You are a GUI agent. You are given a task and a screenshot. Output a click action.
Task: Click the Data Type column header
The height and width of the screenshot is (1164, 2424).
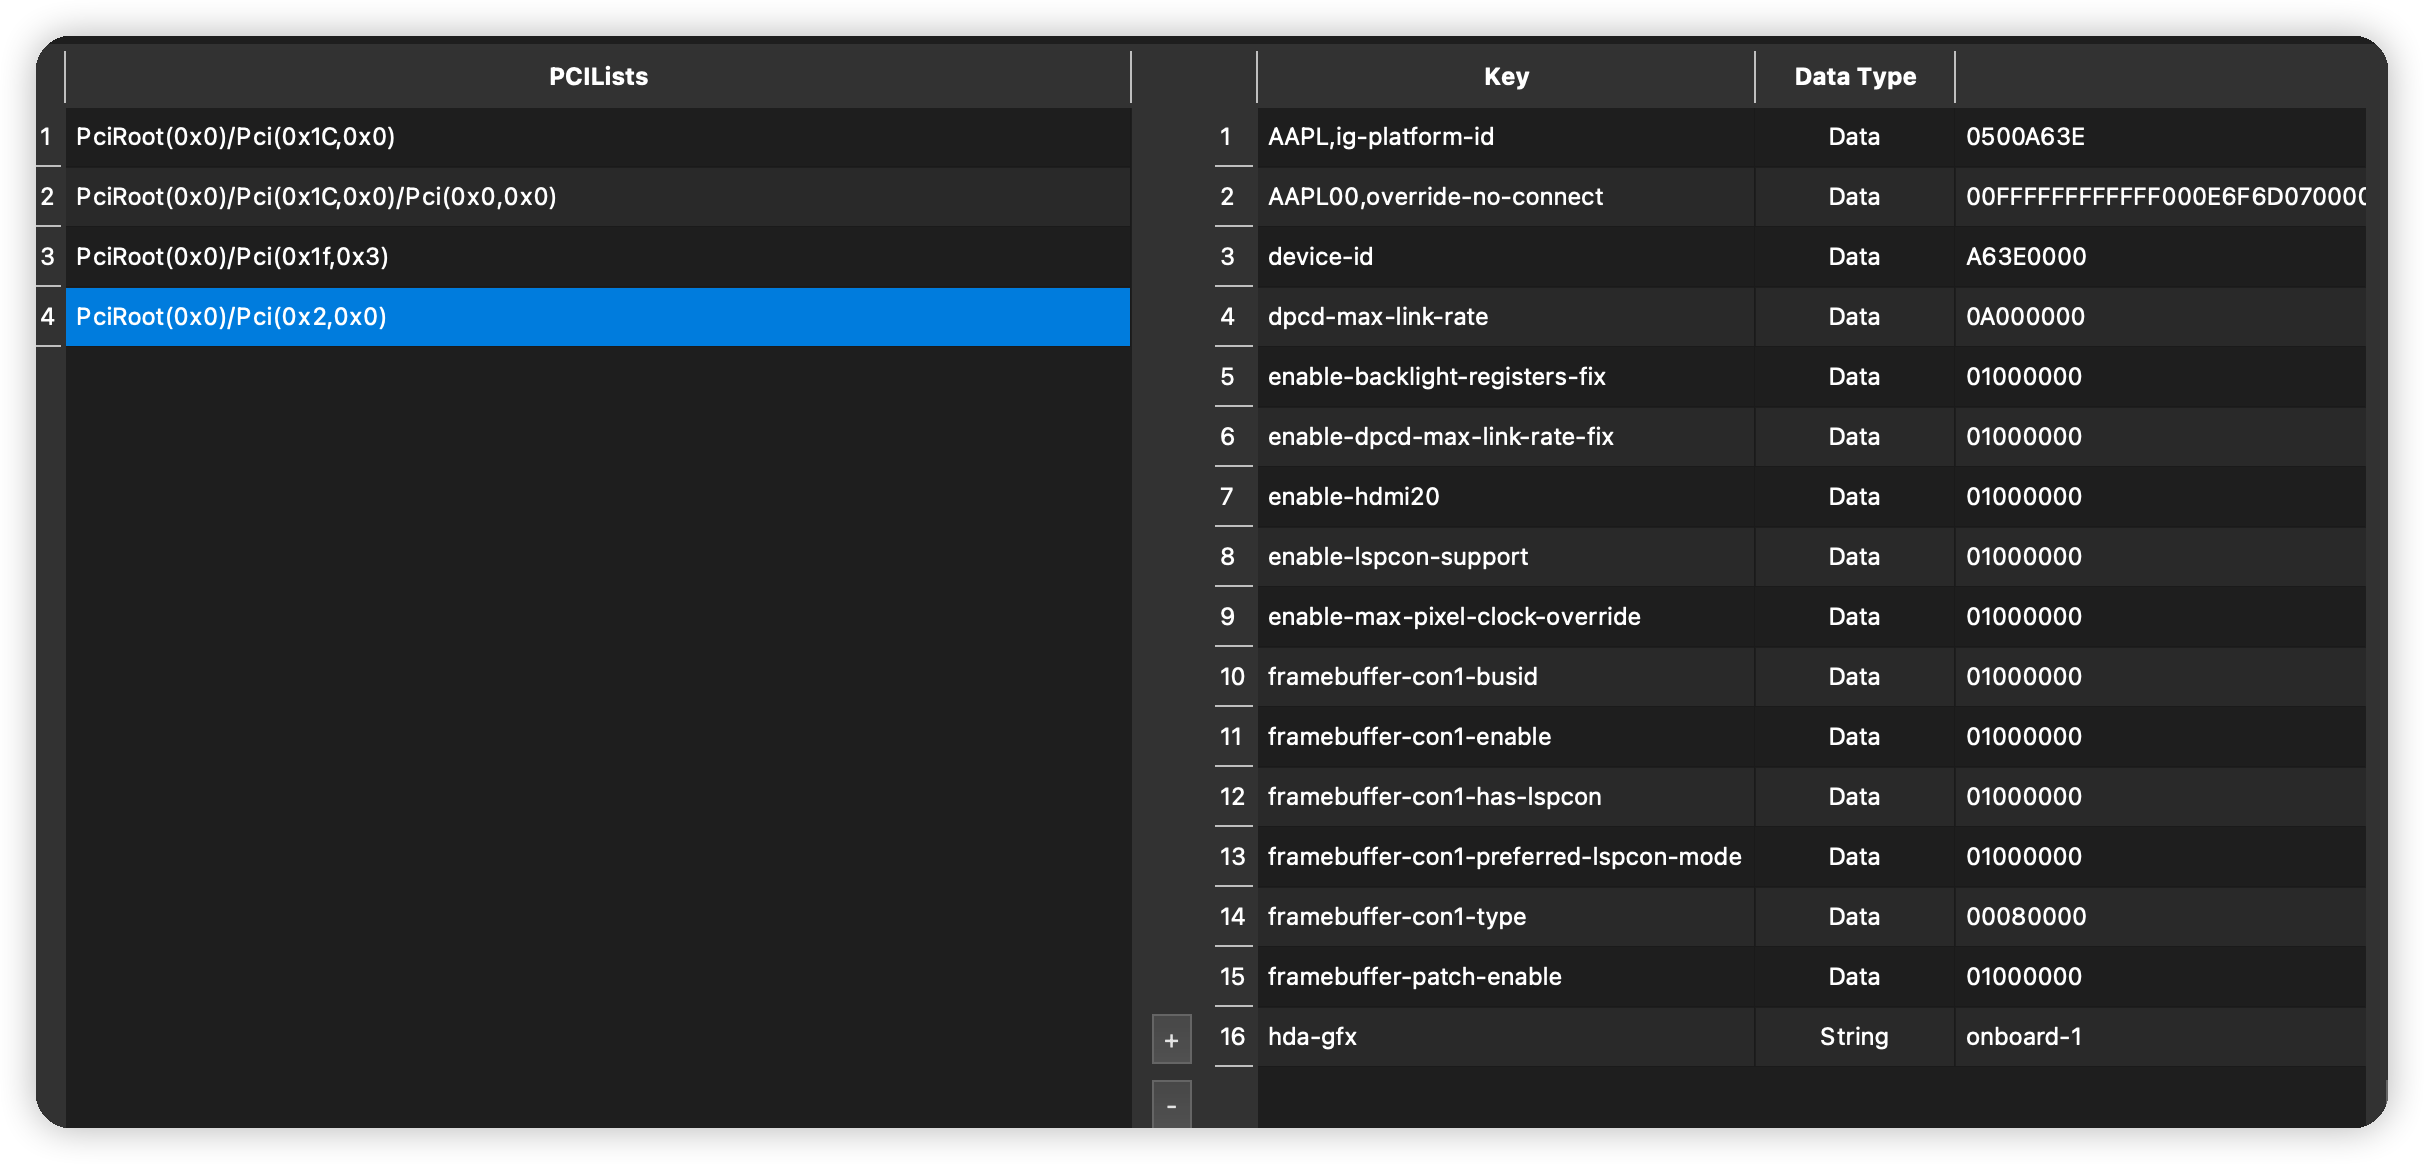tap(1855, 76)
